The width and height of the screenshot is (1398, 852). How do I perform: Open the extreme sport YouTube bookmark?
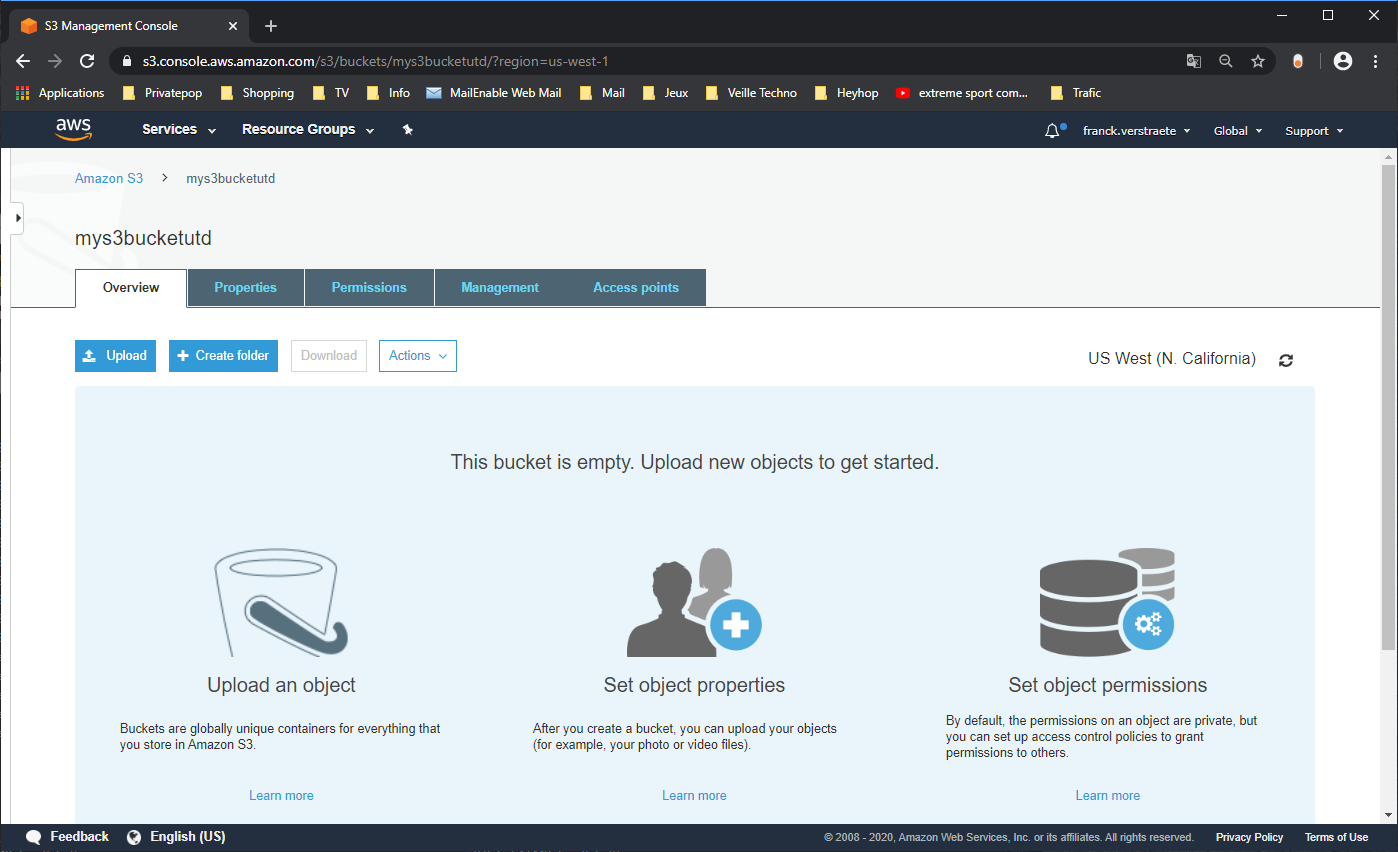(962, 93)
